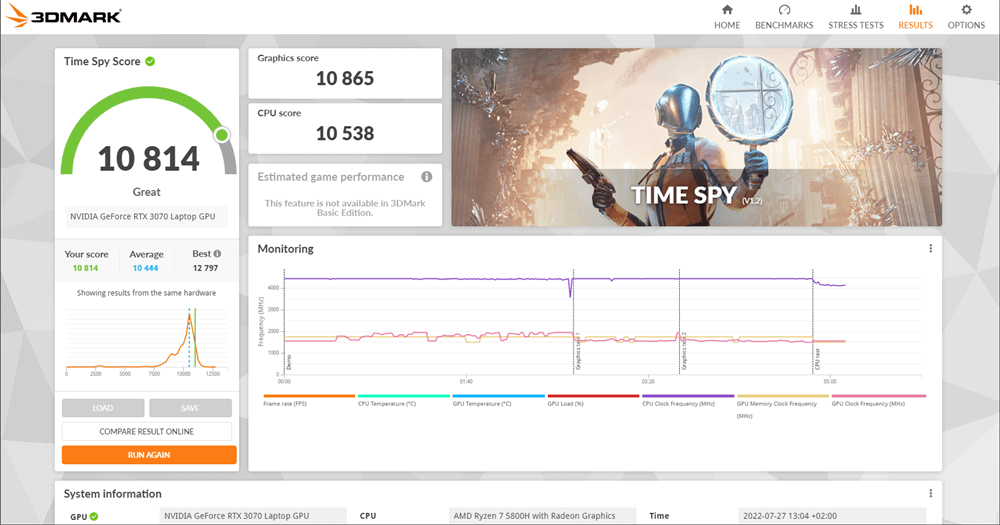Click the Save button
The image size is (1000, 525).
point(190,408)
